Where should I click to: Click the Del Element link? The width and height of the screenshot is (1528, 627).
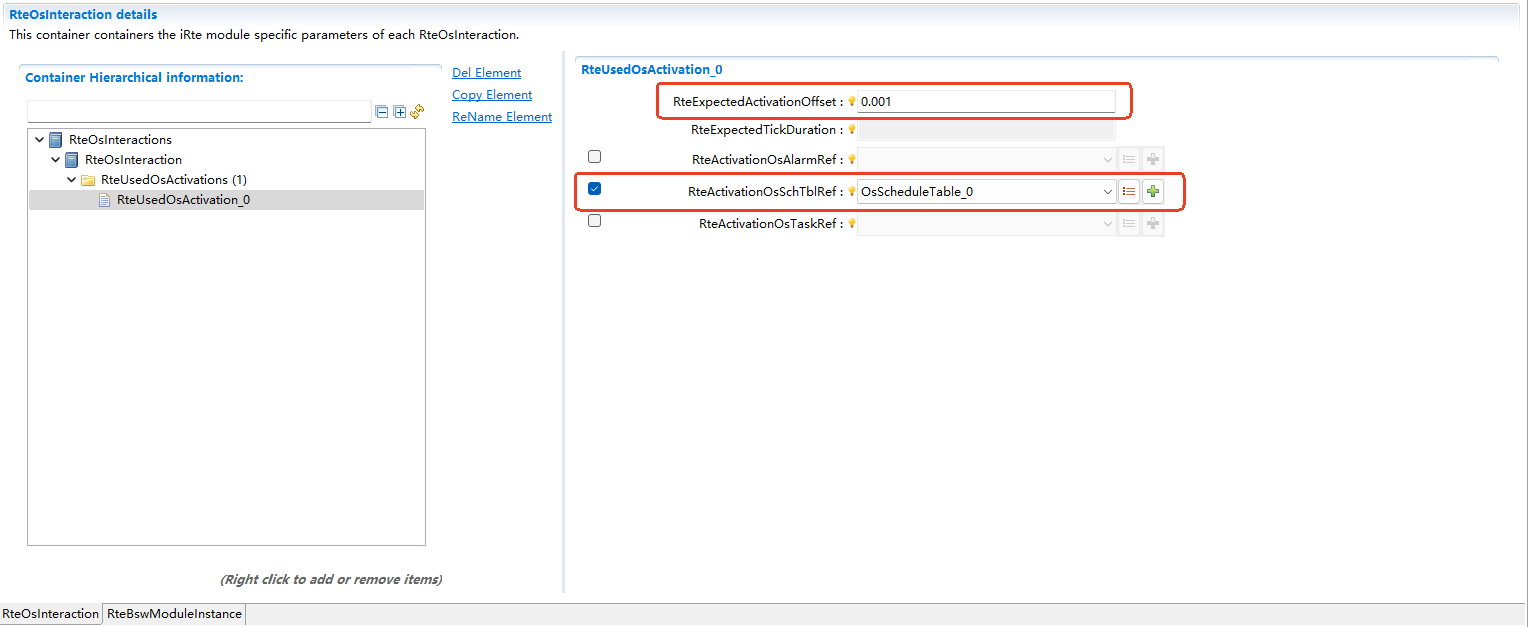pyautogui.click(x=486, y=73)
